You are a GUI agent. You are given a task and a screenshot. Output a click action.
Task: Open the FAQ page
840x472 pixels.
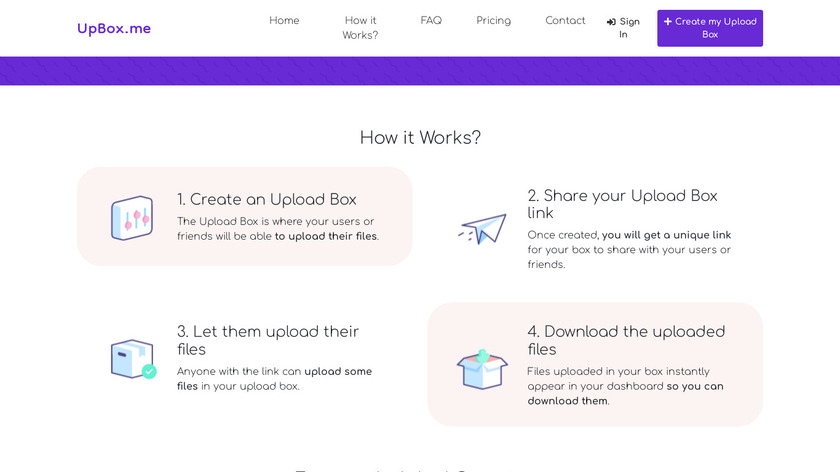click(x=431, y=21)
